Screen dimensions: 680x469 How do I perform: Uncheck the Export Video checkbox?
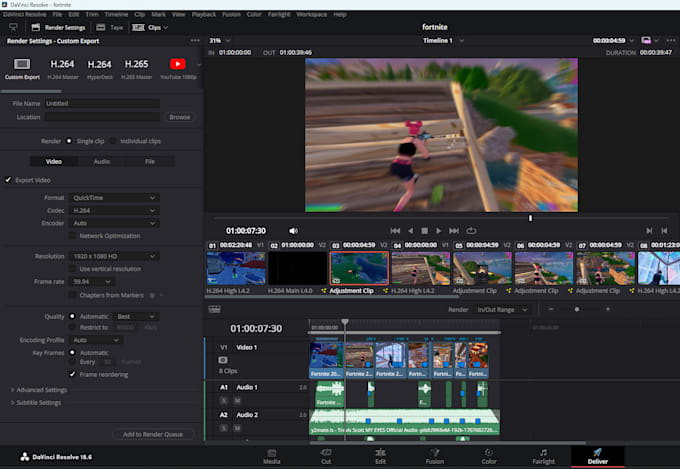click(8, 180)
